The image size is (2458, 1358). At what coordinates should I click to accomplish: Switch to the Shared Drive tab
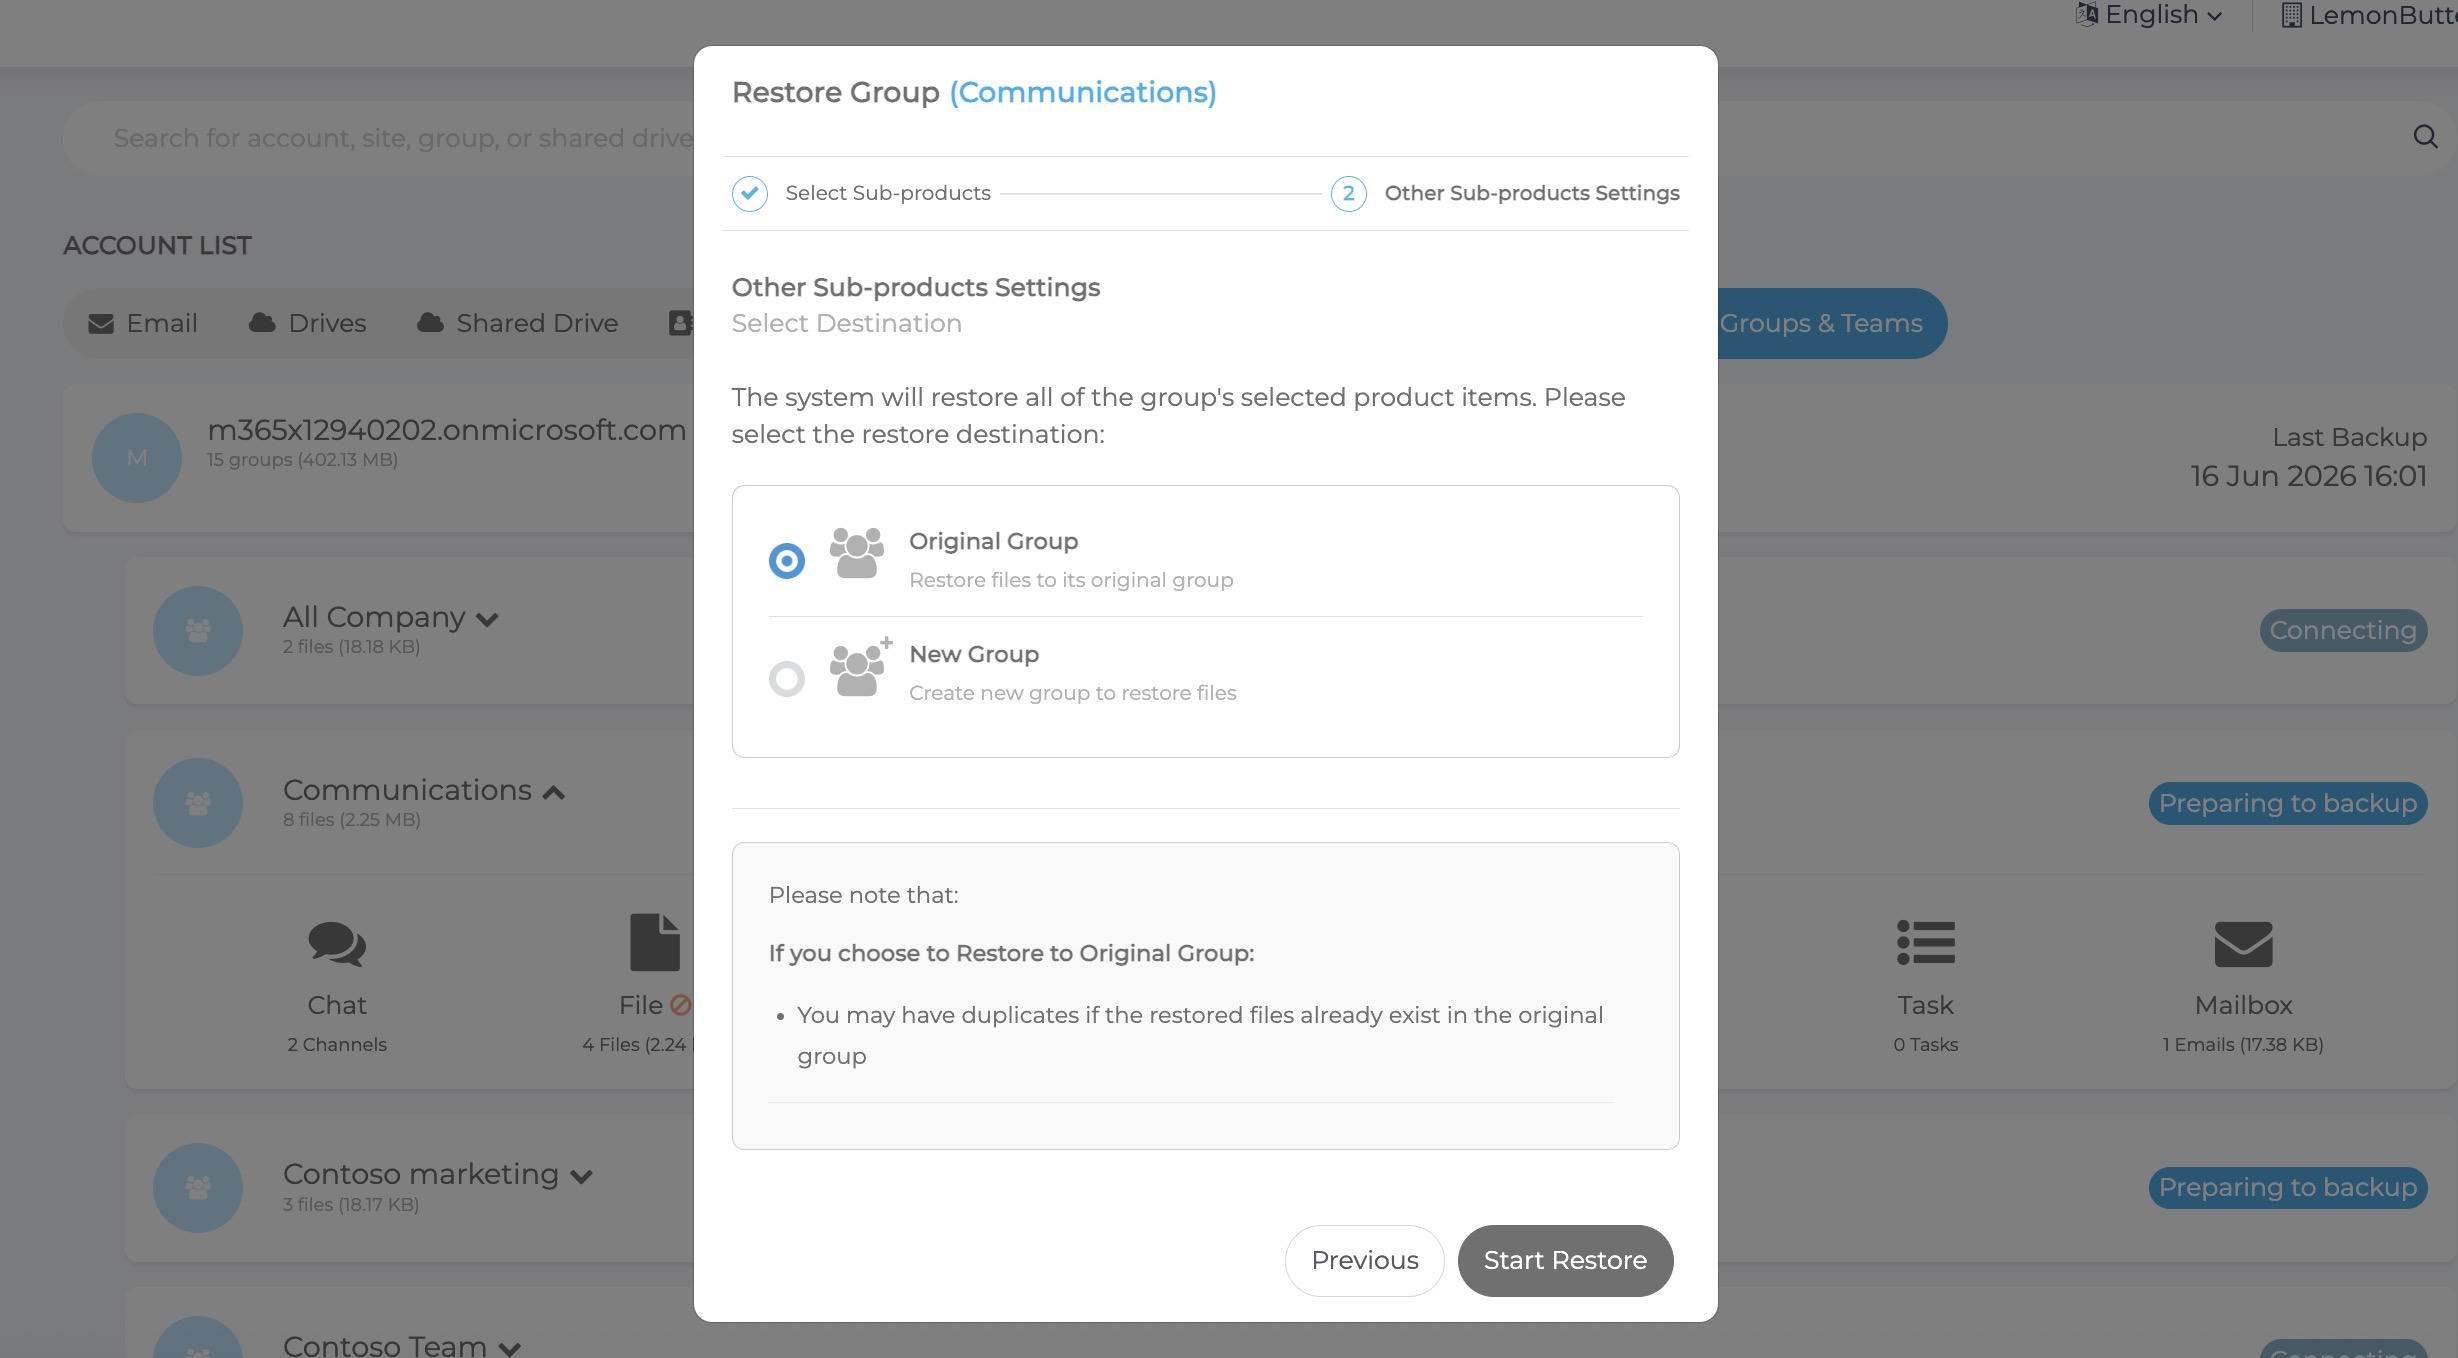(517, 323)
